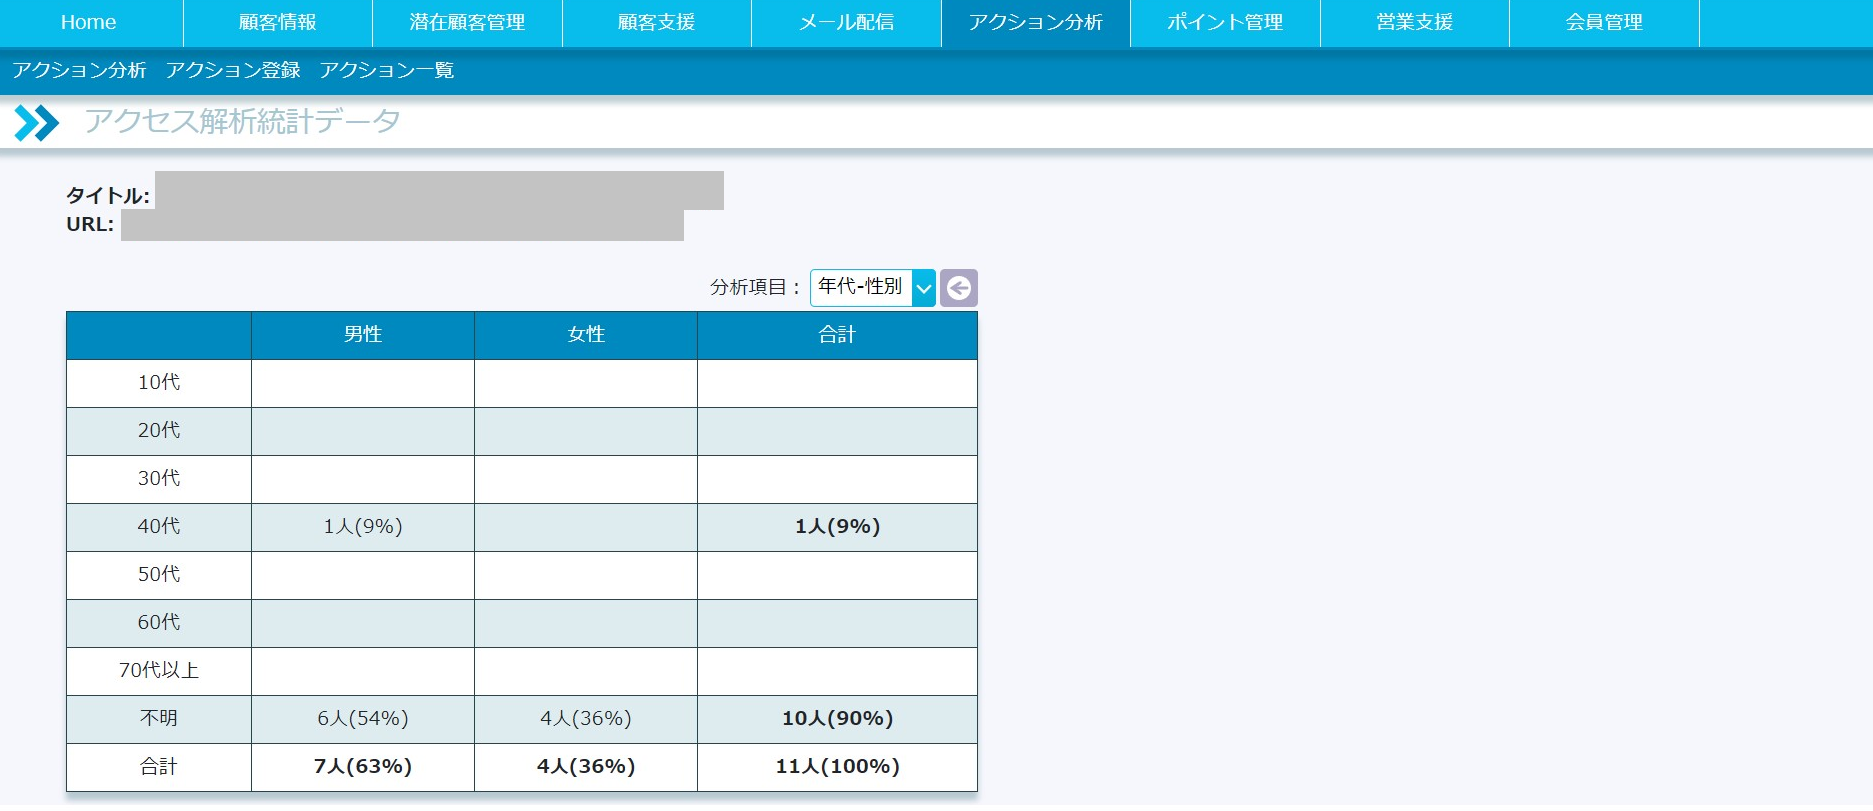The width and height of the screenshot is (1873, 811).
Task: Open the アクション登録 submenu link
Action: (233, 70)
